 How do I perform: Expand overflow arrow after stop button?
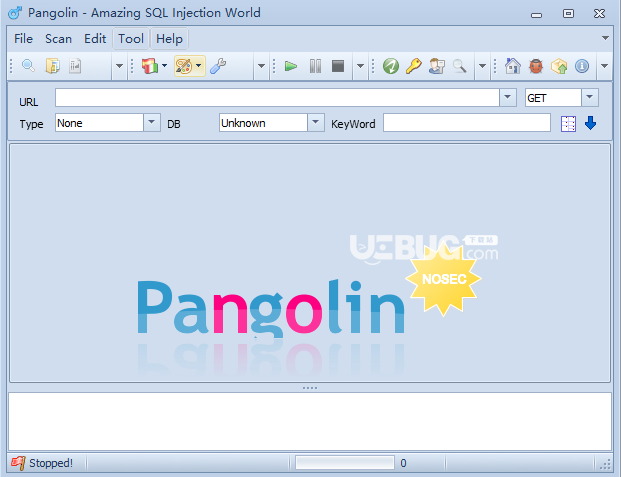[360, 66]
